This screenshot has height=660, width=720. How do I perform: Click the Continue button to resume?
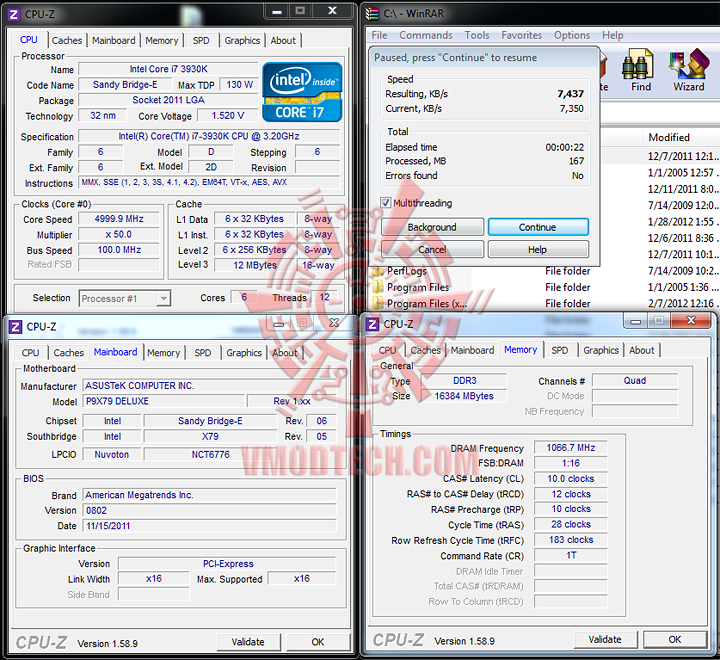point(538,227)
